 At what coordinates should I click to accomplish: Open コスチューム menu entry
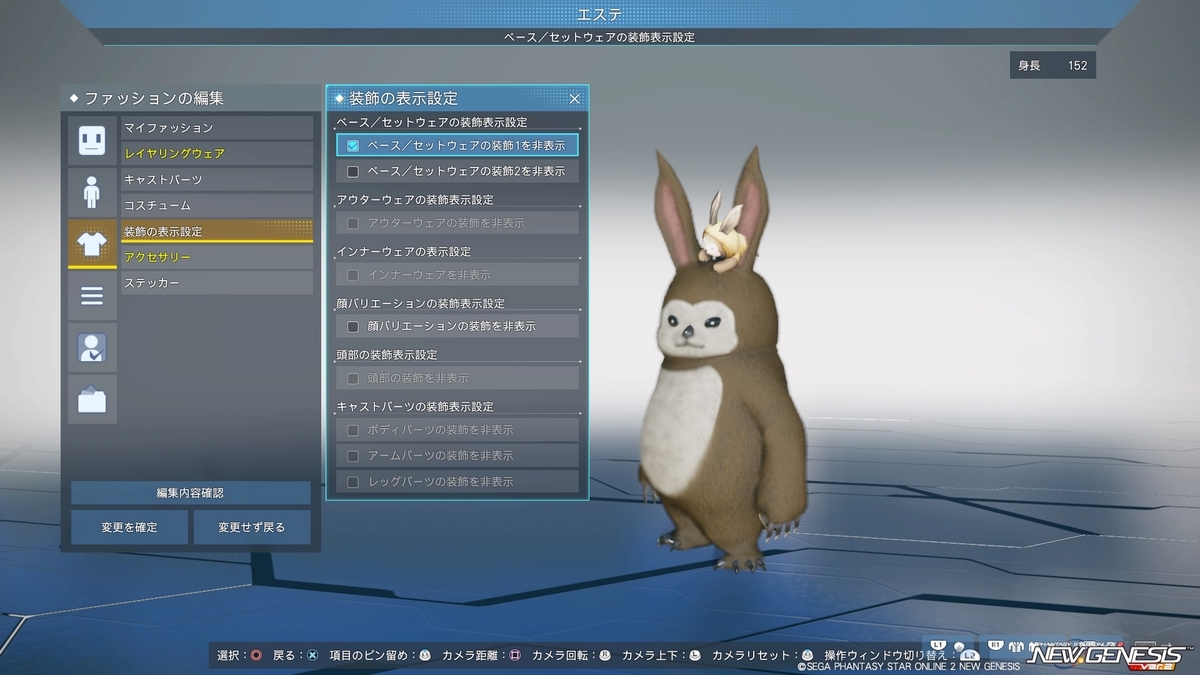click(x=217, y=206)
